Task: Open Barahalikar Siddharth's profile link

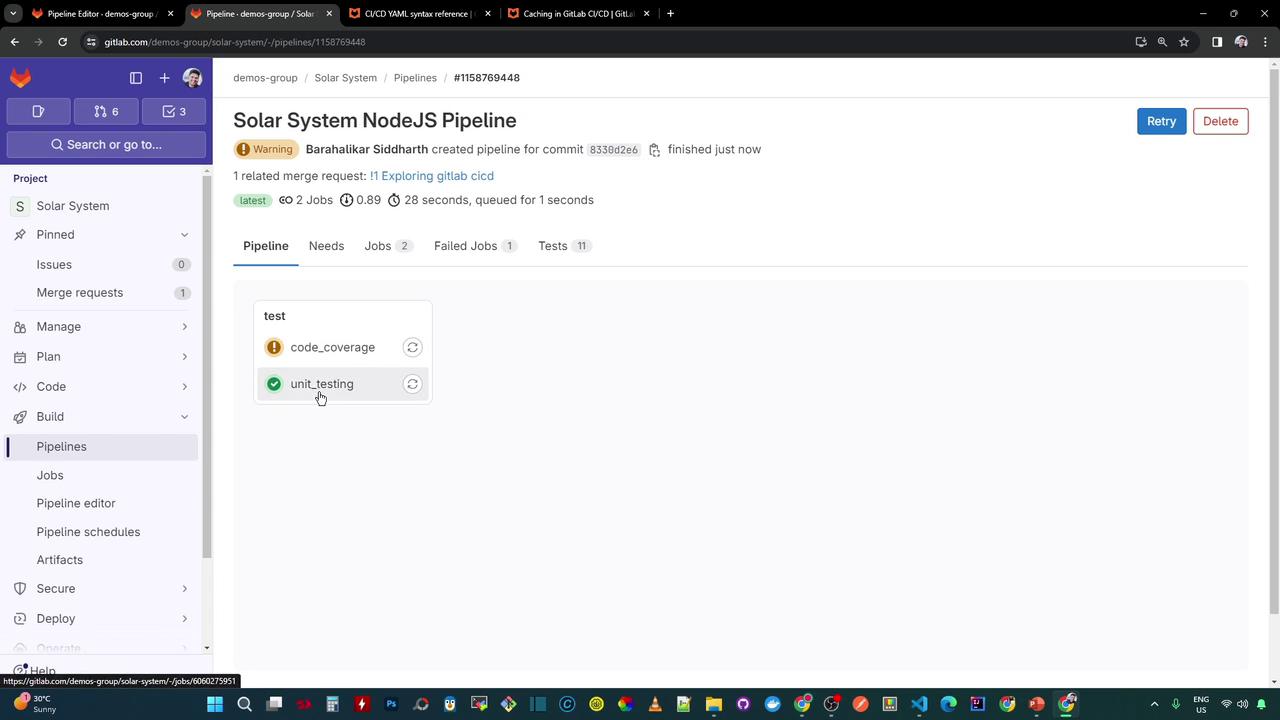Action: click(x=367, y=150)
